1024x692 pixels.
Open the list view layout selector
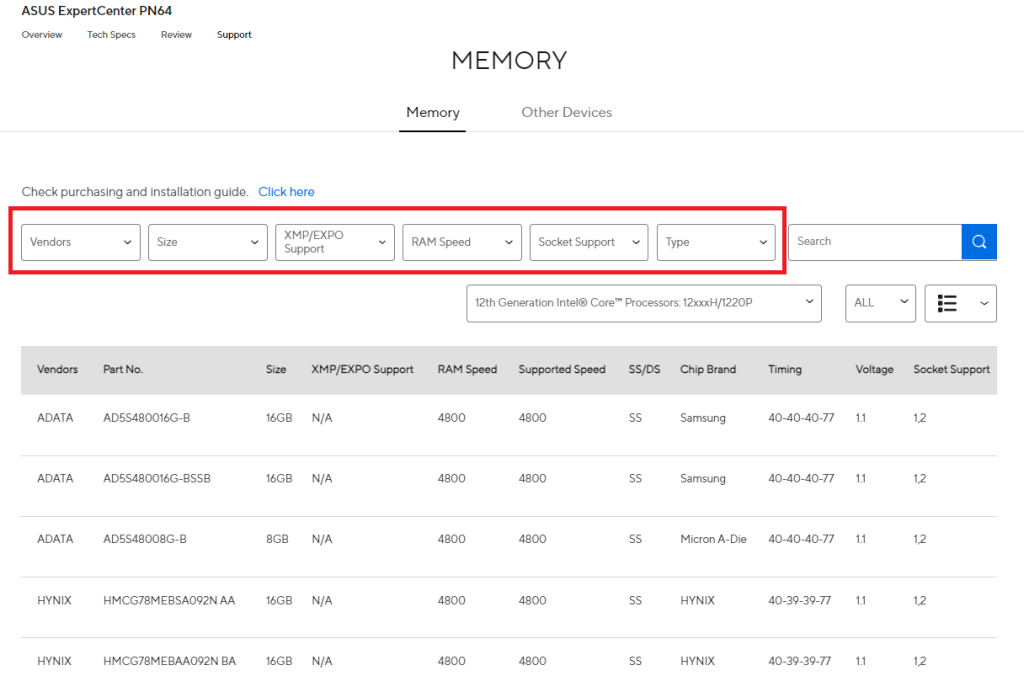pos(961,303)
